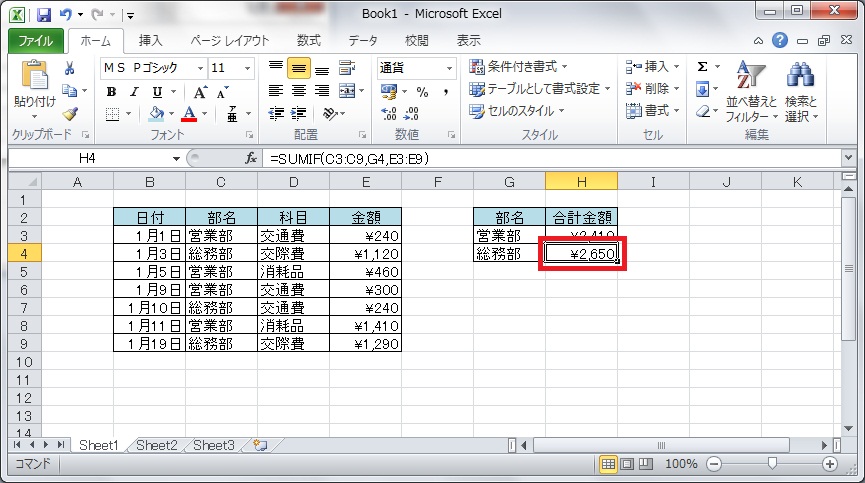Image resolution: width=865 pixels, height=483 pixels.
Task: Toggle Bold formatting
Action: [111, 92]
